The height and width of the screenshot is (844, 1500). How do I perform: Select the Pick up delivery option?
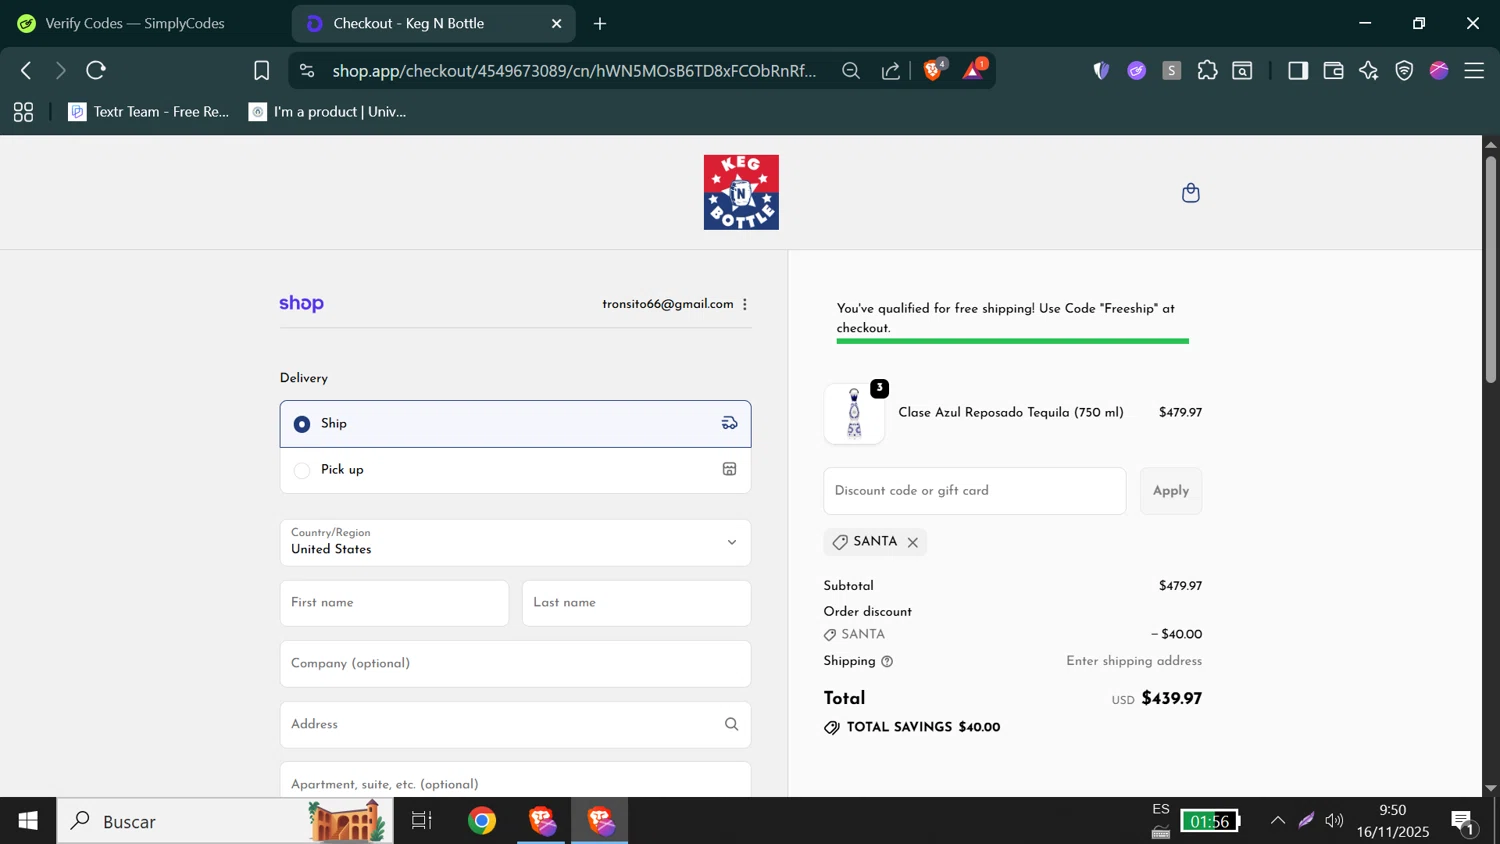pyautogui.click(x=515, y=470)
